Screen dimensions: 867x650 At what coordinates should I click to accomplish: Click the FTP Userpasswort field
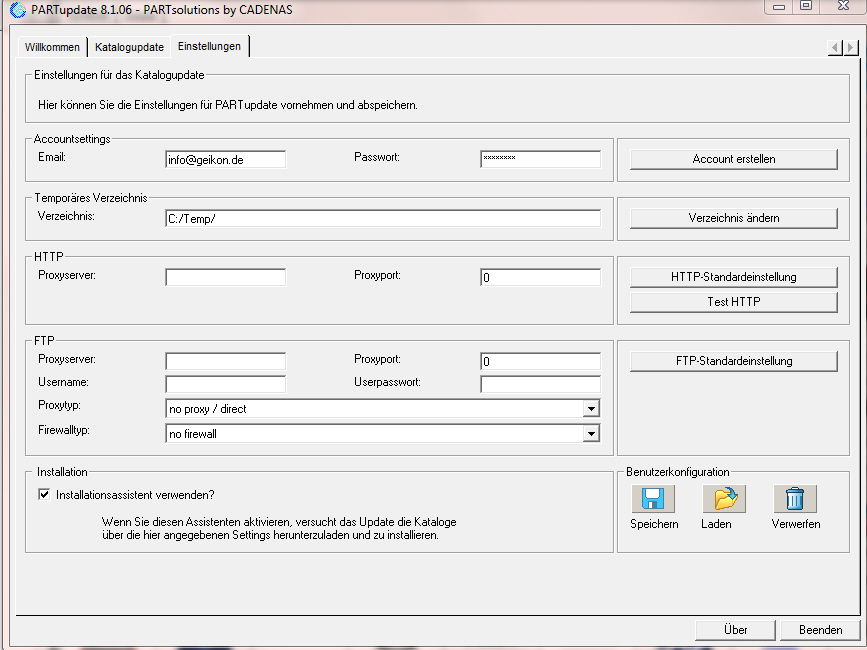point(540,384)
